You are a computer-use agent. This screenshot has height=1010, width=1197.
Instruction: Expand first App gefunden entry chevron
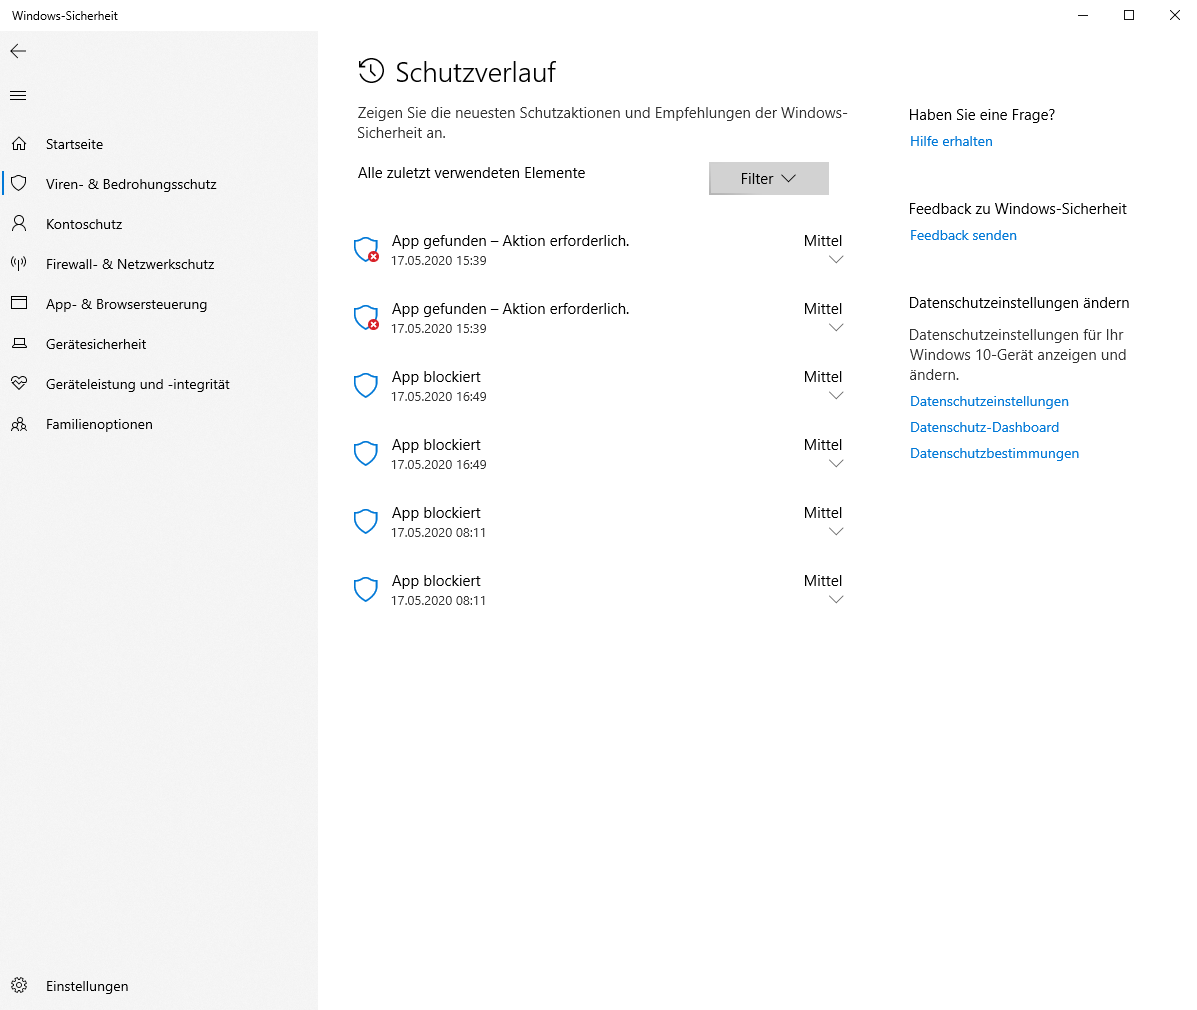click(836, 260)
